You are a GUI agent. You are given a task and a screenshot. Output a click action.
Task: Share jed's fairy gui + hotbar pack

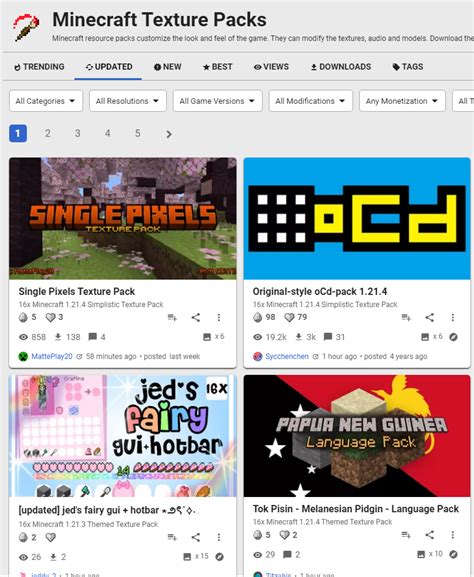[196, 537]
